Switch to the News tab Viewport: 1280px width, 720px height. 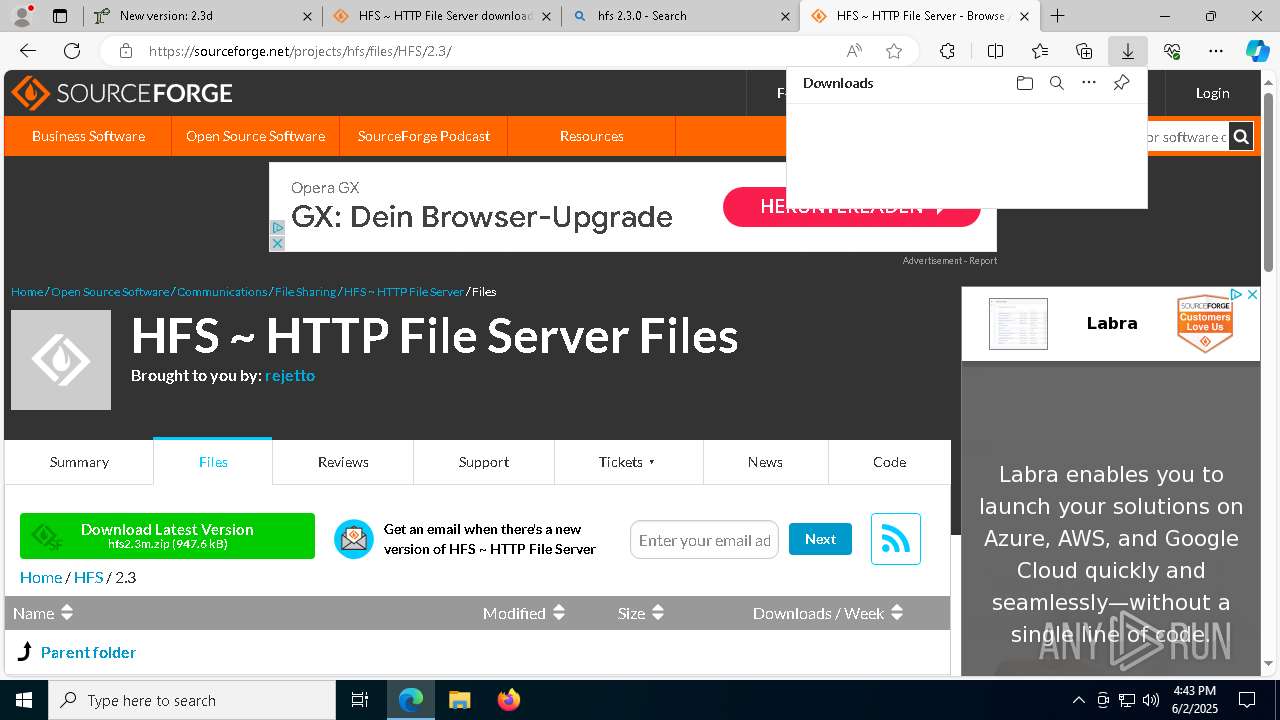pos(765,462)
